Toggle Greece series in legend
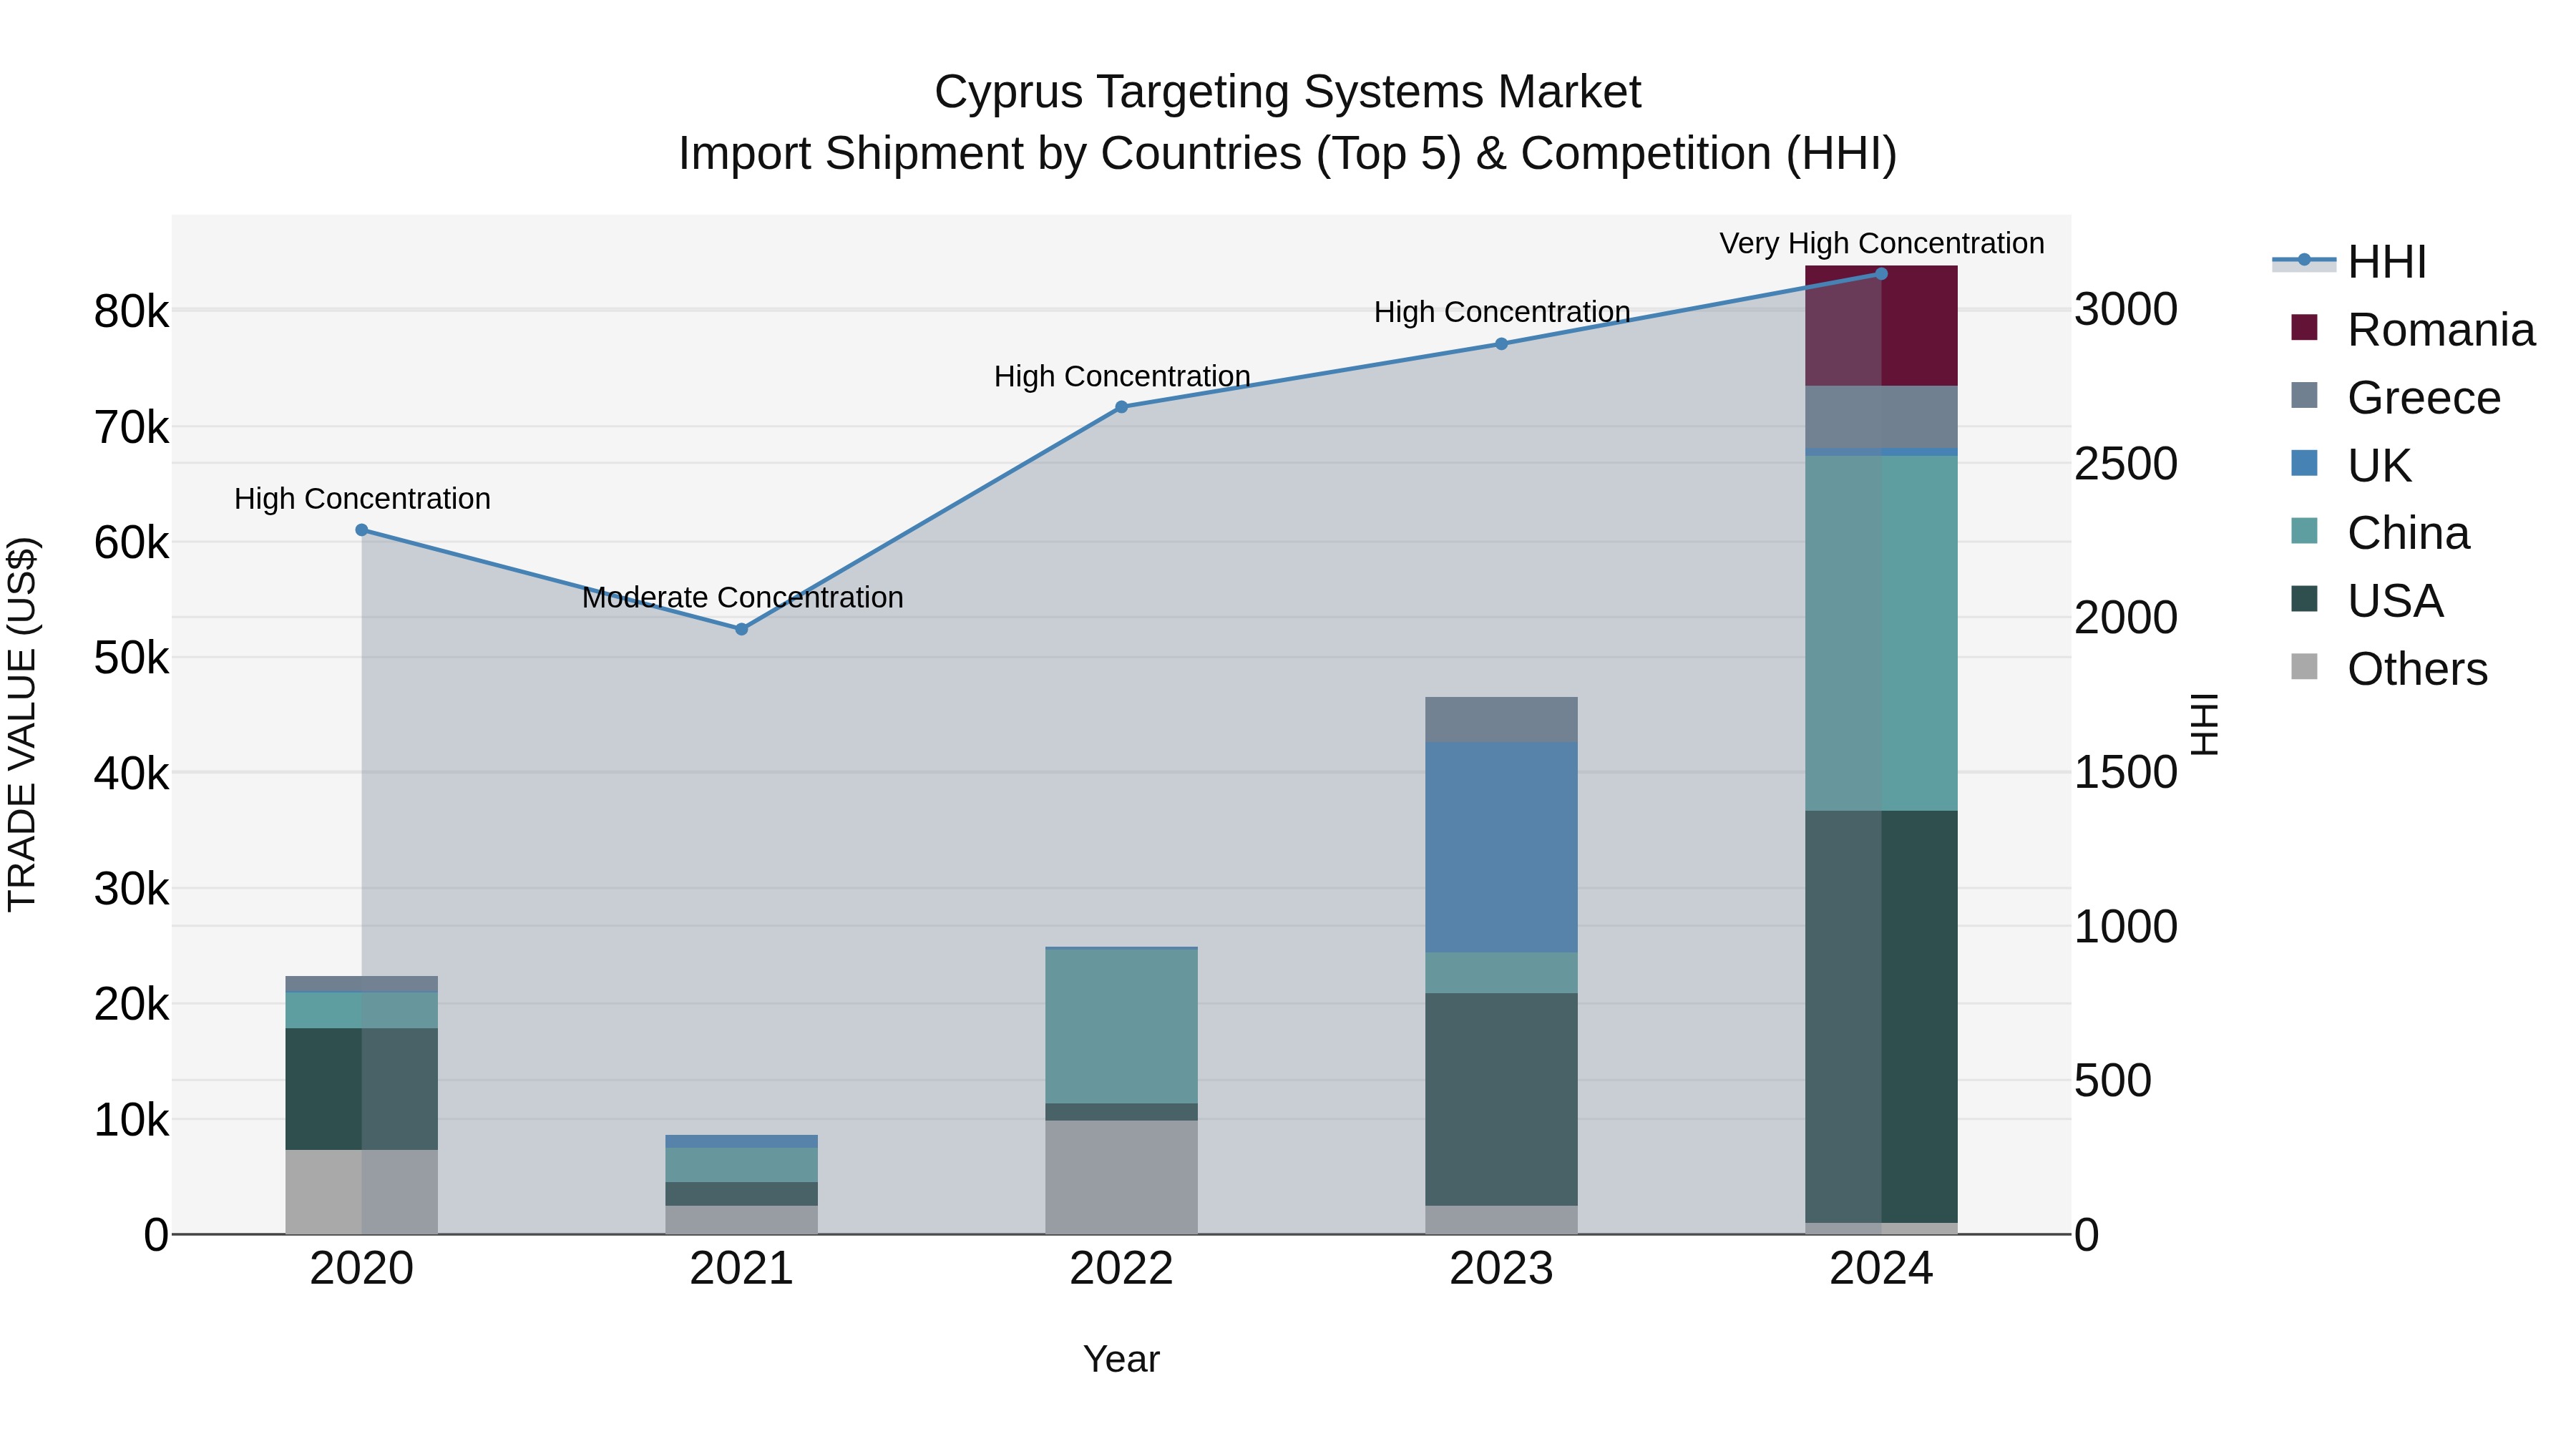Screen dimensions: 2576x1449 [2423, 398]
